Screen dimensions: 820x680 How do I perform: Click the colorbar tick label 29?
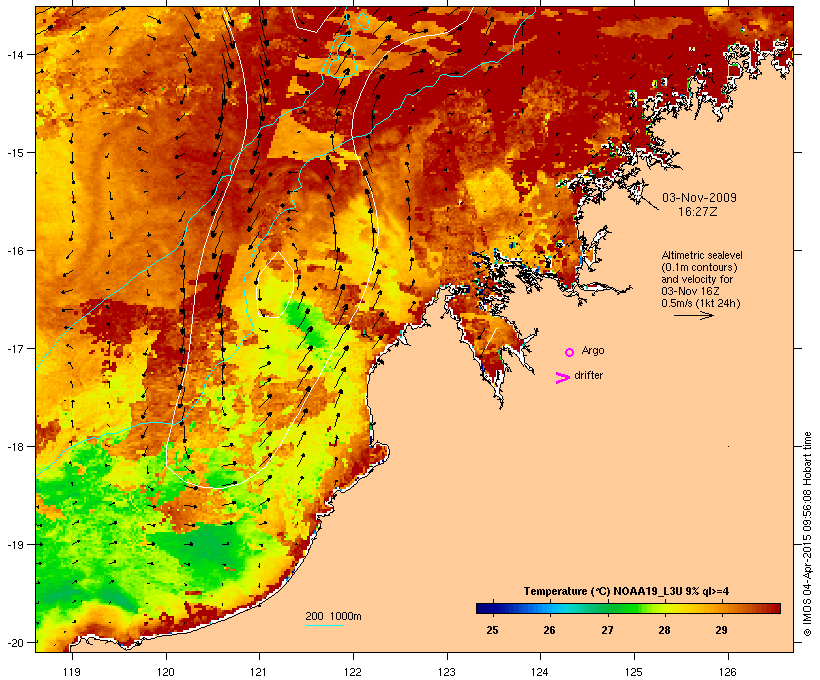click(721, 630)
